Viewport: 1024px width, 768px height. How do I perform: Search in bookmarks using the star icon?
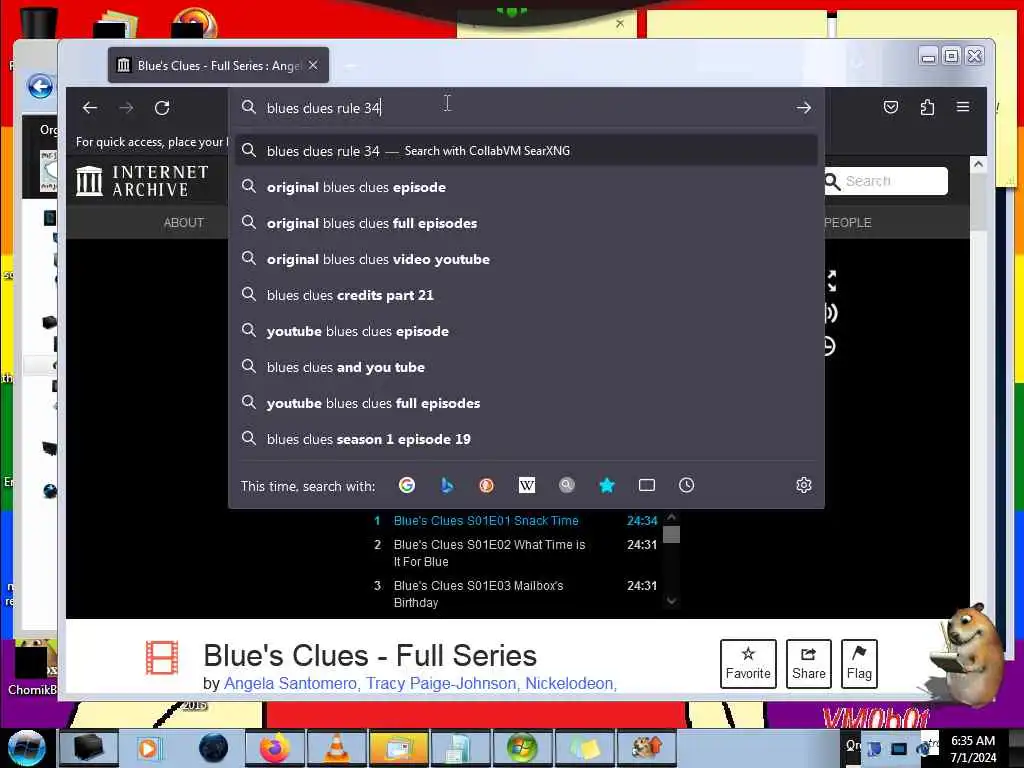click(x=607, y=485)
